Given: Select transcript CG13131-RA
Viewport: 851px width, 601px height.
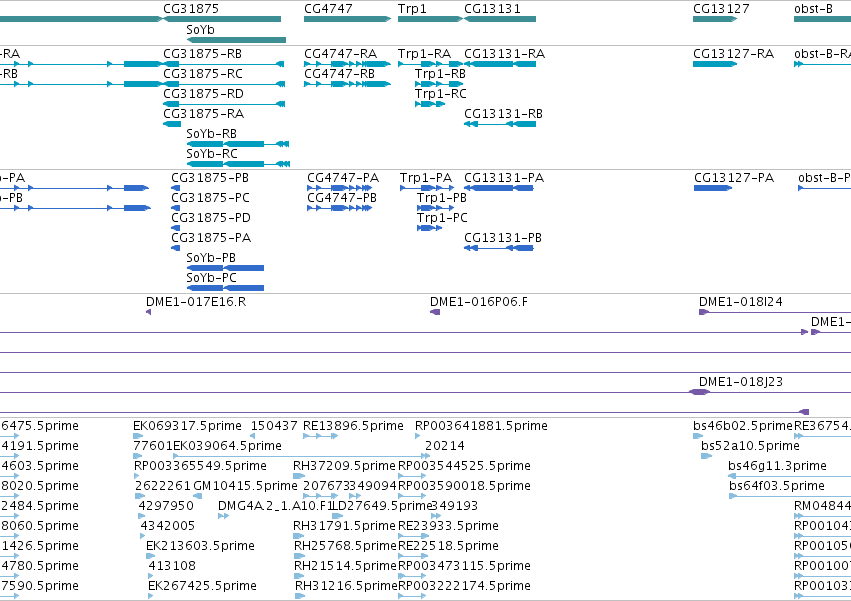Looking at the screenshot, I should point(500,64).
